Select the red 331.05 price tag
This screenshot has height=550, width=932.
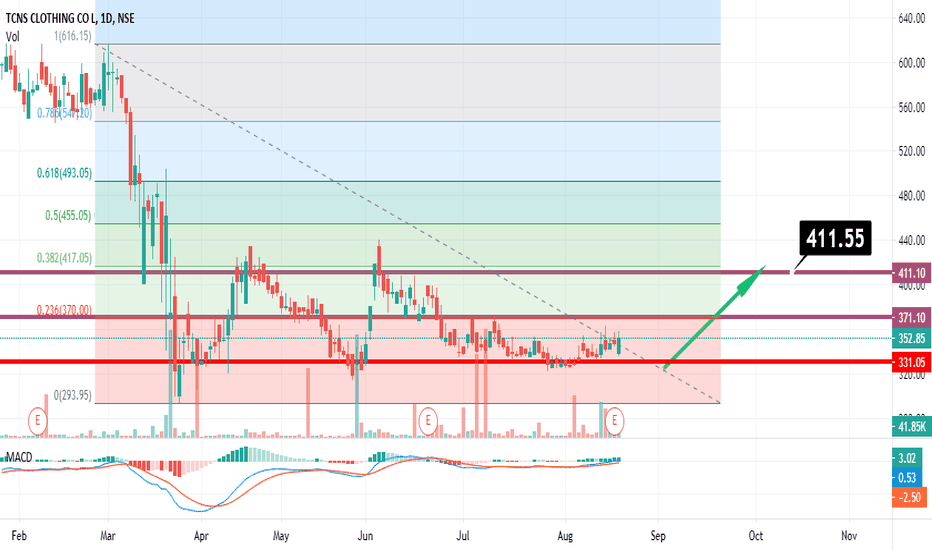pyautogui.click(x=911, y=362)
